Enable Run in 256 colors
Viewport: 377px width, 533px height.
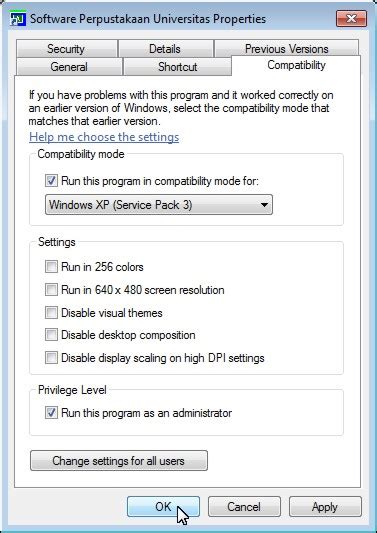51,267
